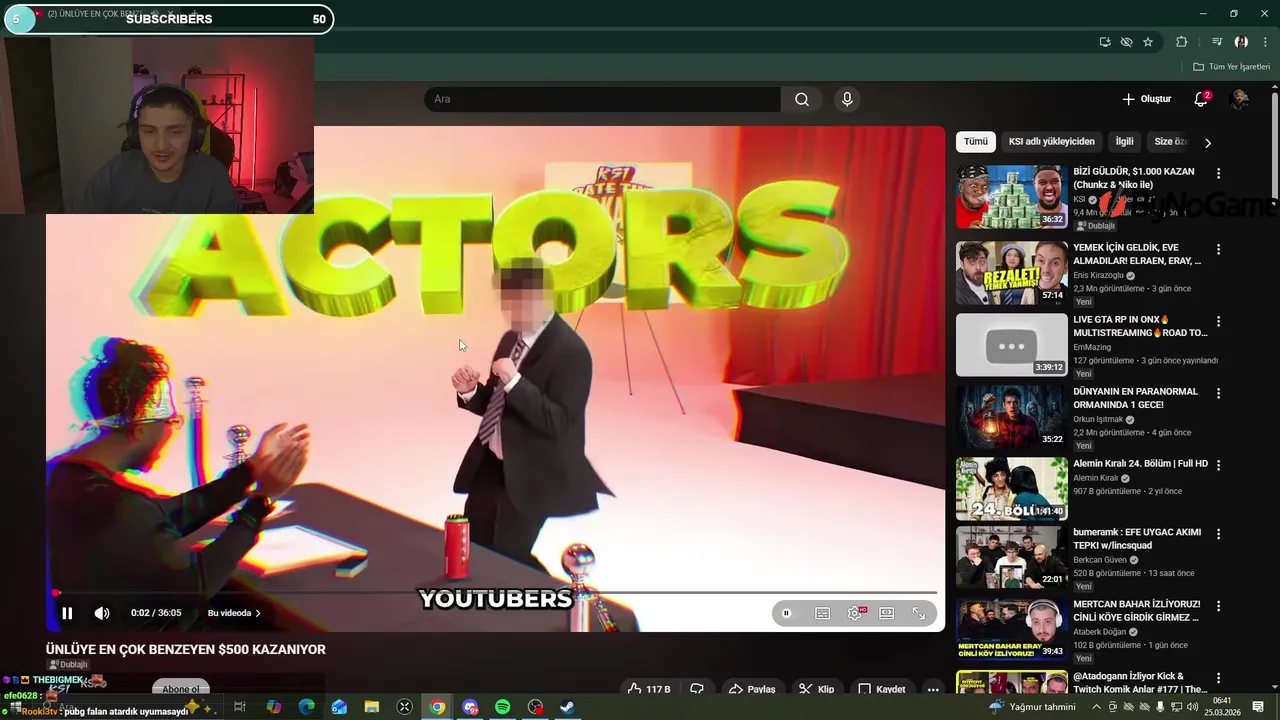Open Google Chrome from the taskbar

[x=437, y=707]
